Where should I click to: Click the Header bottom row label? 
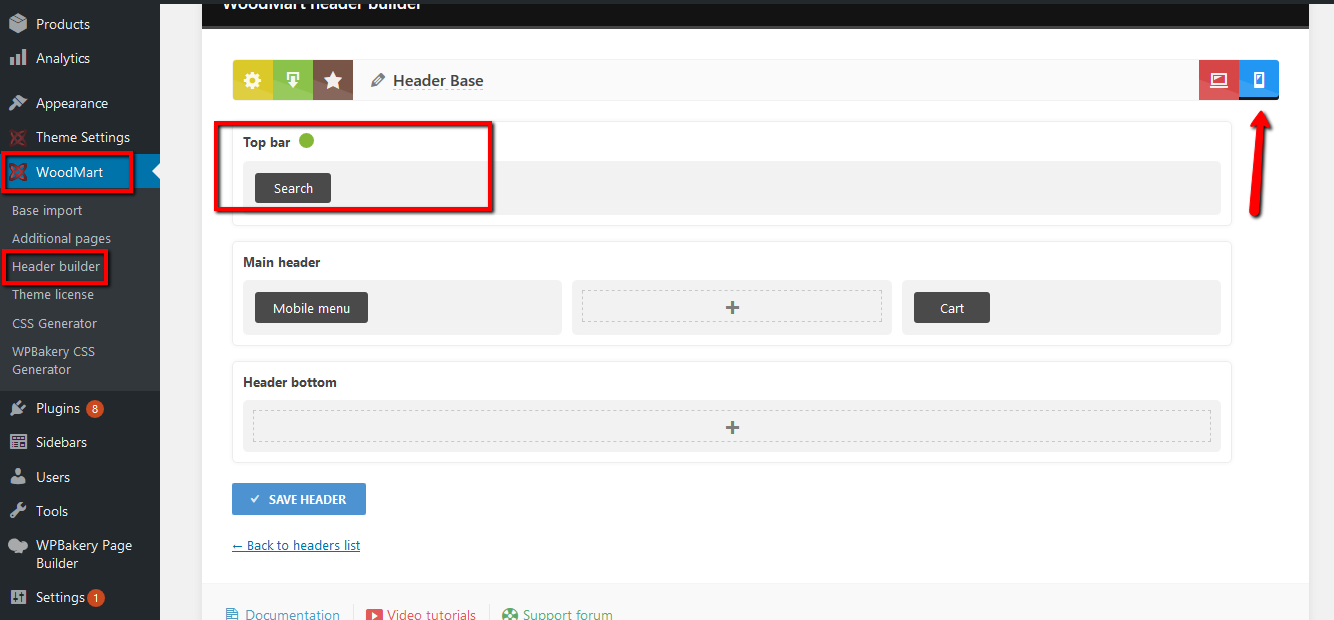(x=290, y=382)
